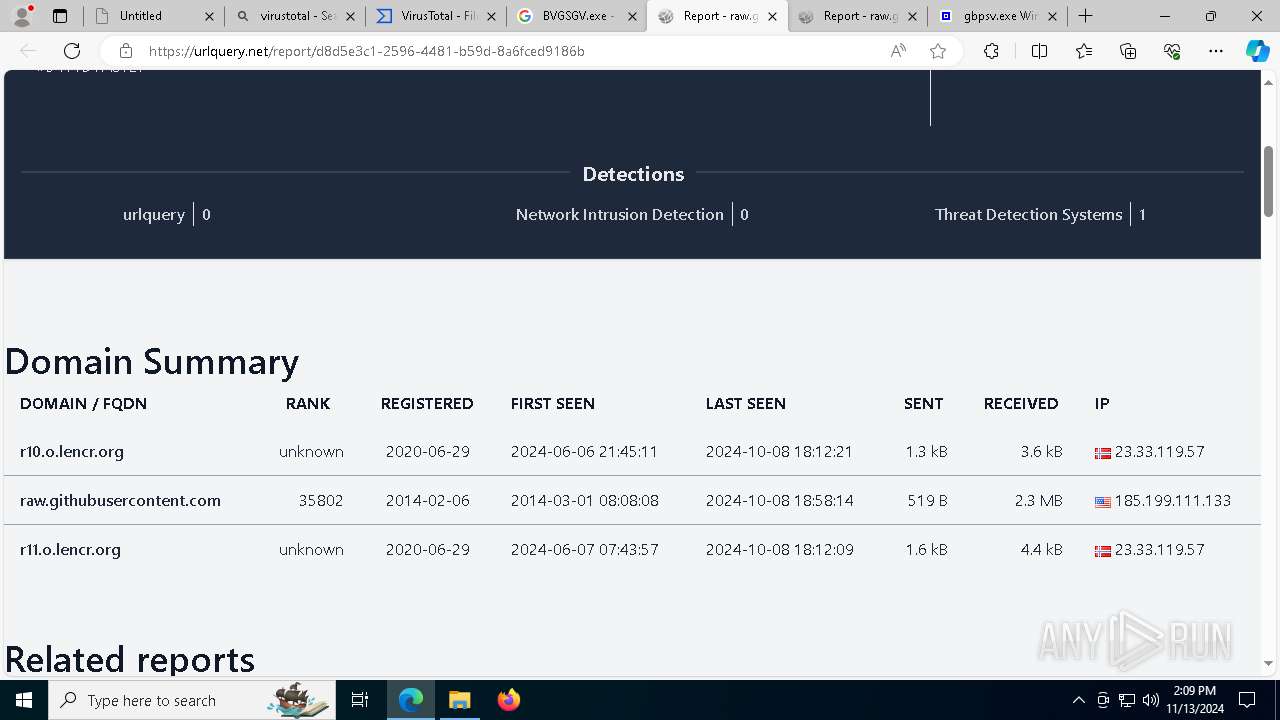
Task: Open the volume control icon
Action: [x=1151, y=700]
